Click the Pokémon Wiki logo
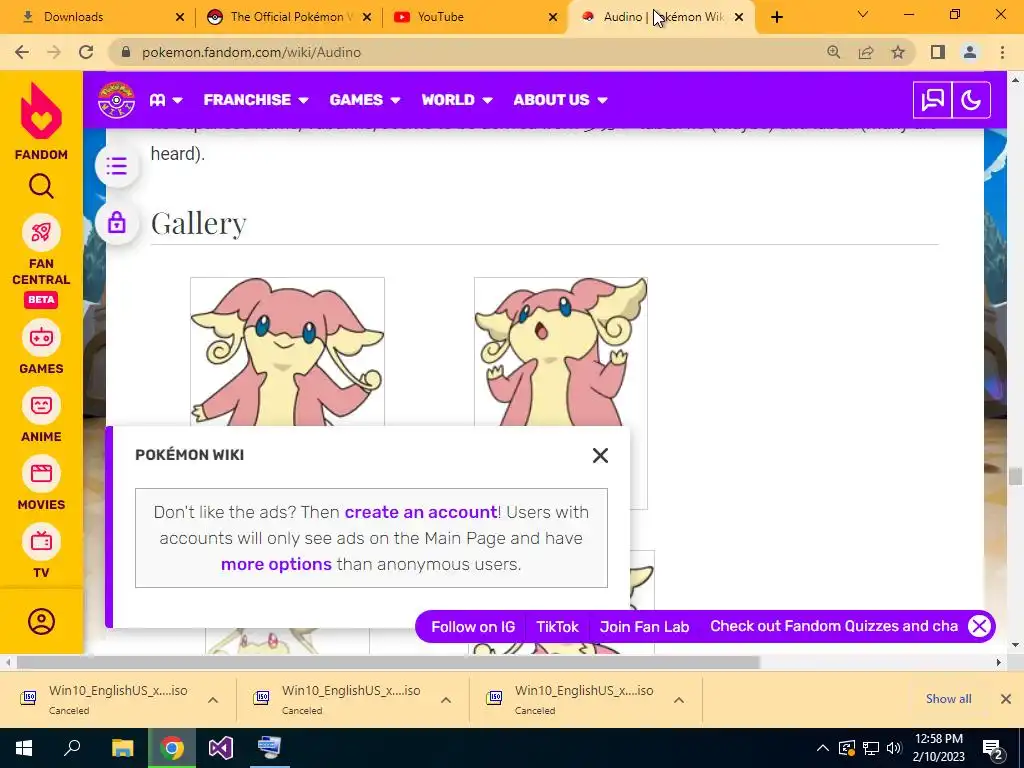 pos(116,100)
